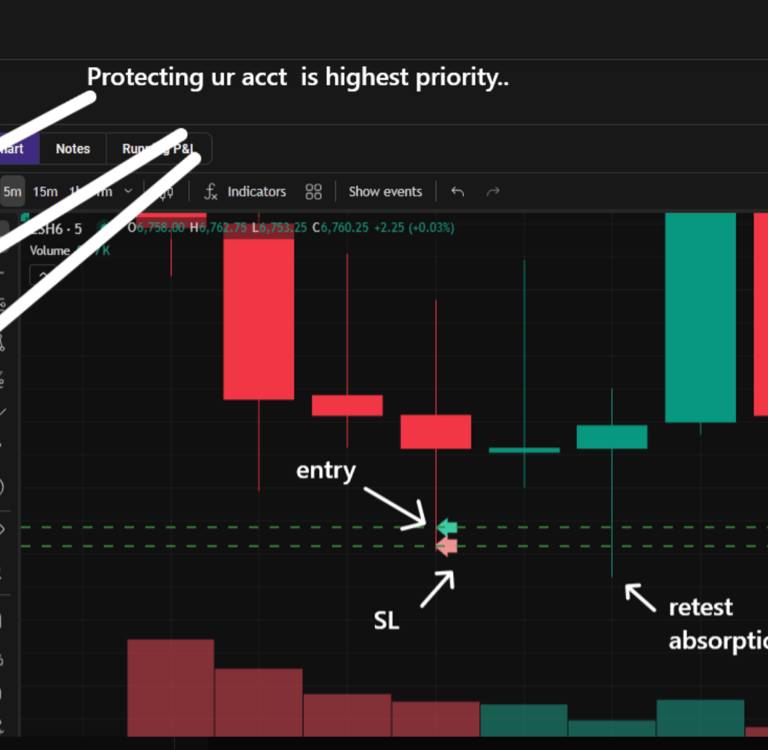Click the OHLC price readout
The width and height of the screenshot is (768, 750).
[x=291, y=228]
